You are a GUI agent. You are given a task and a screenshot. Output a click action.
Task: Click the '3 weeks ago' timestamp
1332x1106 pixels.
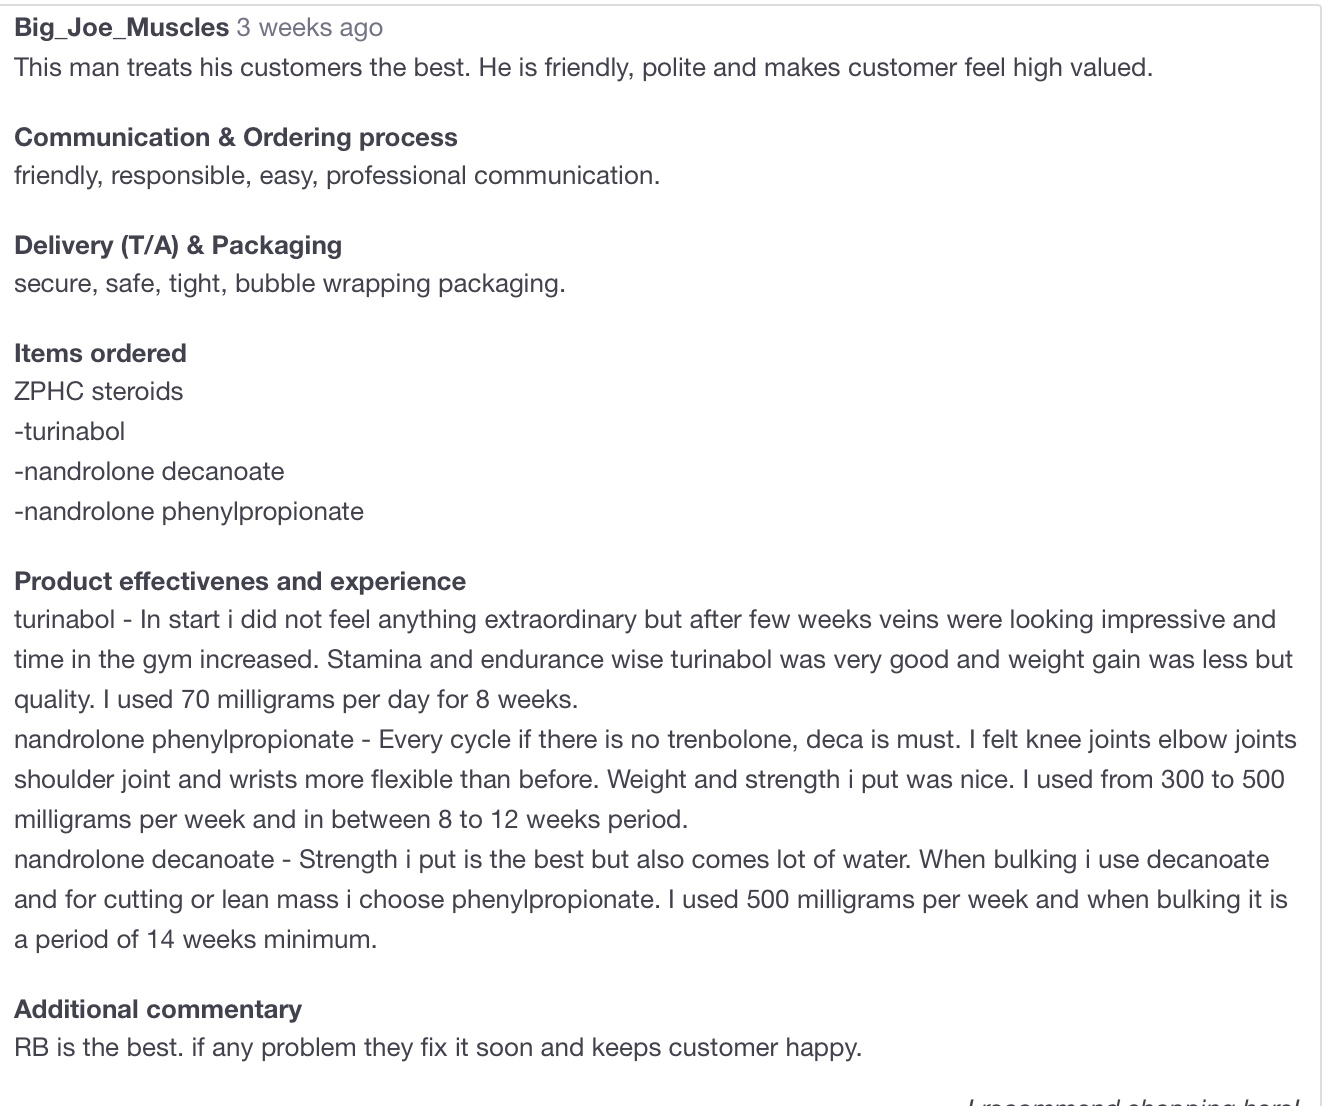coord(310,27)
